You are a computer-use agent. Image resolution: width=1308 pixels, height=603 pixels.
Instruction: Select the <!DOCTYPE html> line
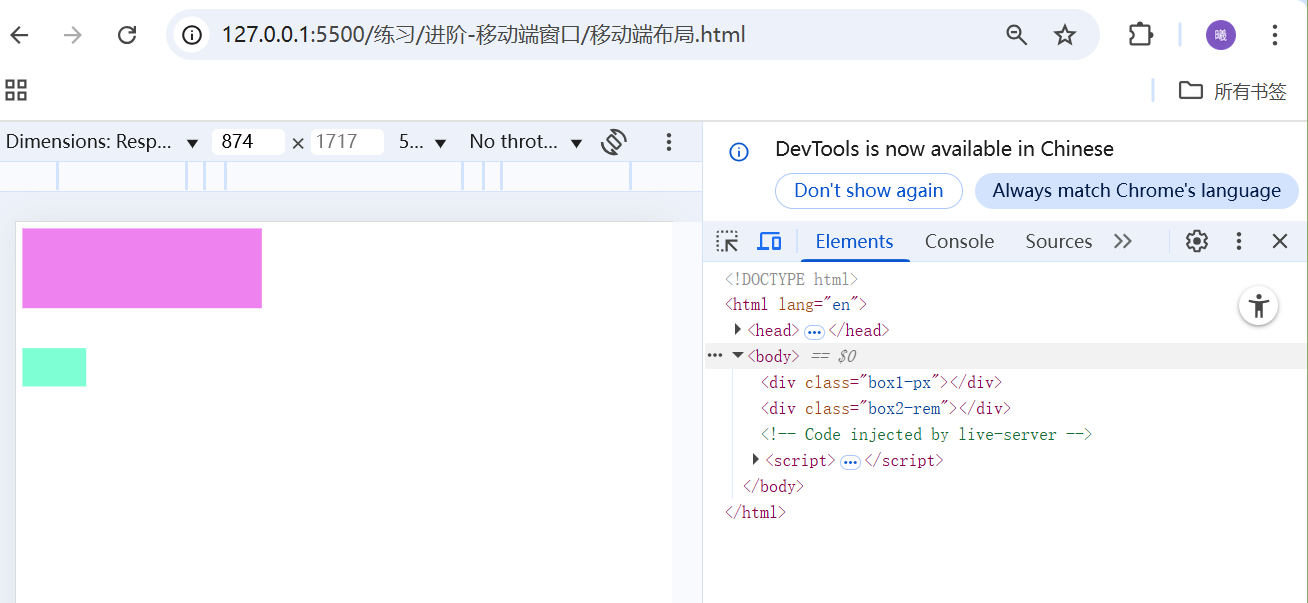point(791,279)
